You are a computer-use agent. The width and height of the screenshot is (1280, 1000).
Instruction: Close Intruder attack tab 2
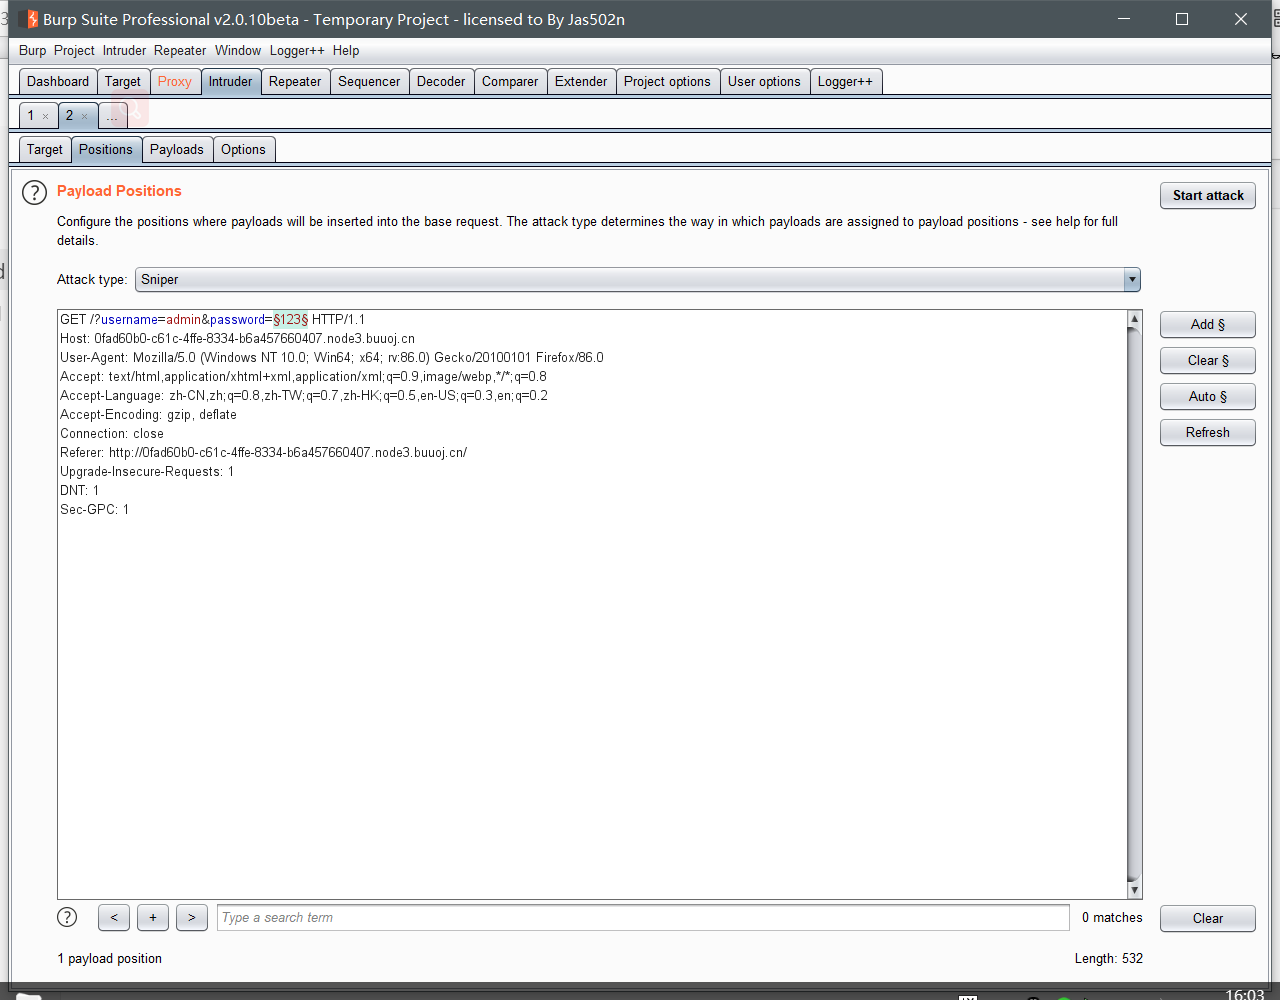click(84, 117)
